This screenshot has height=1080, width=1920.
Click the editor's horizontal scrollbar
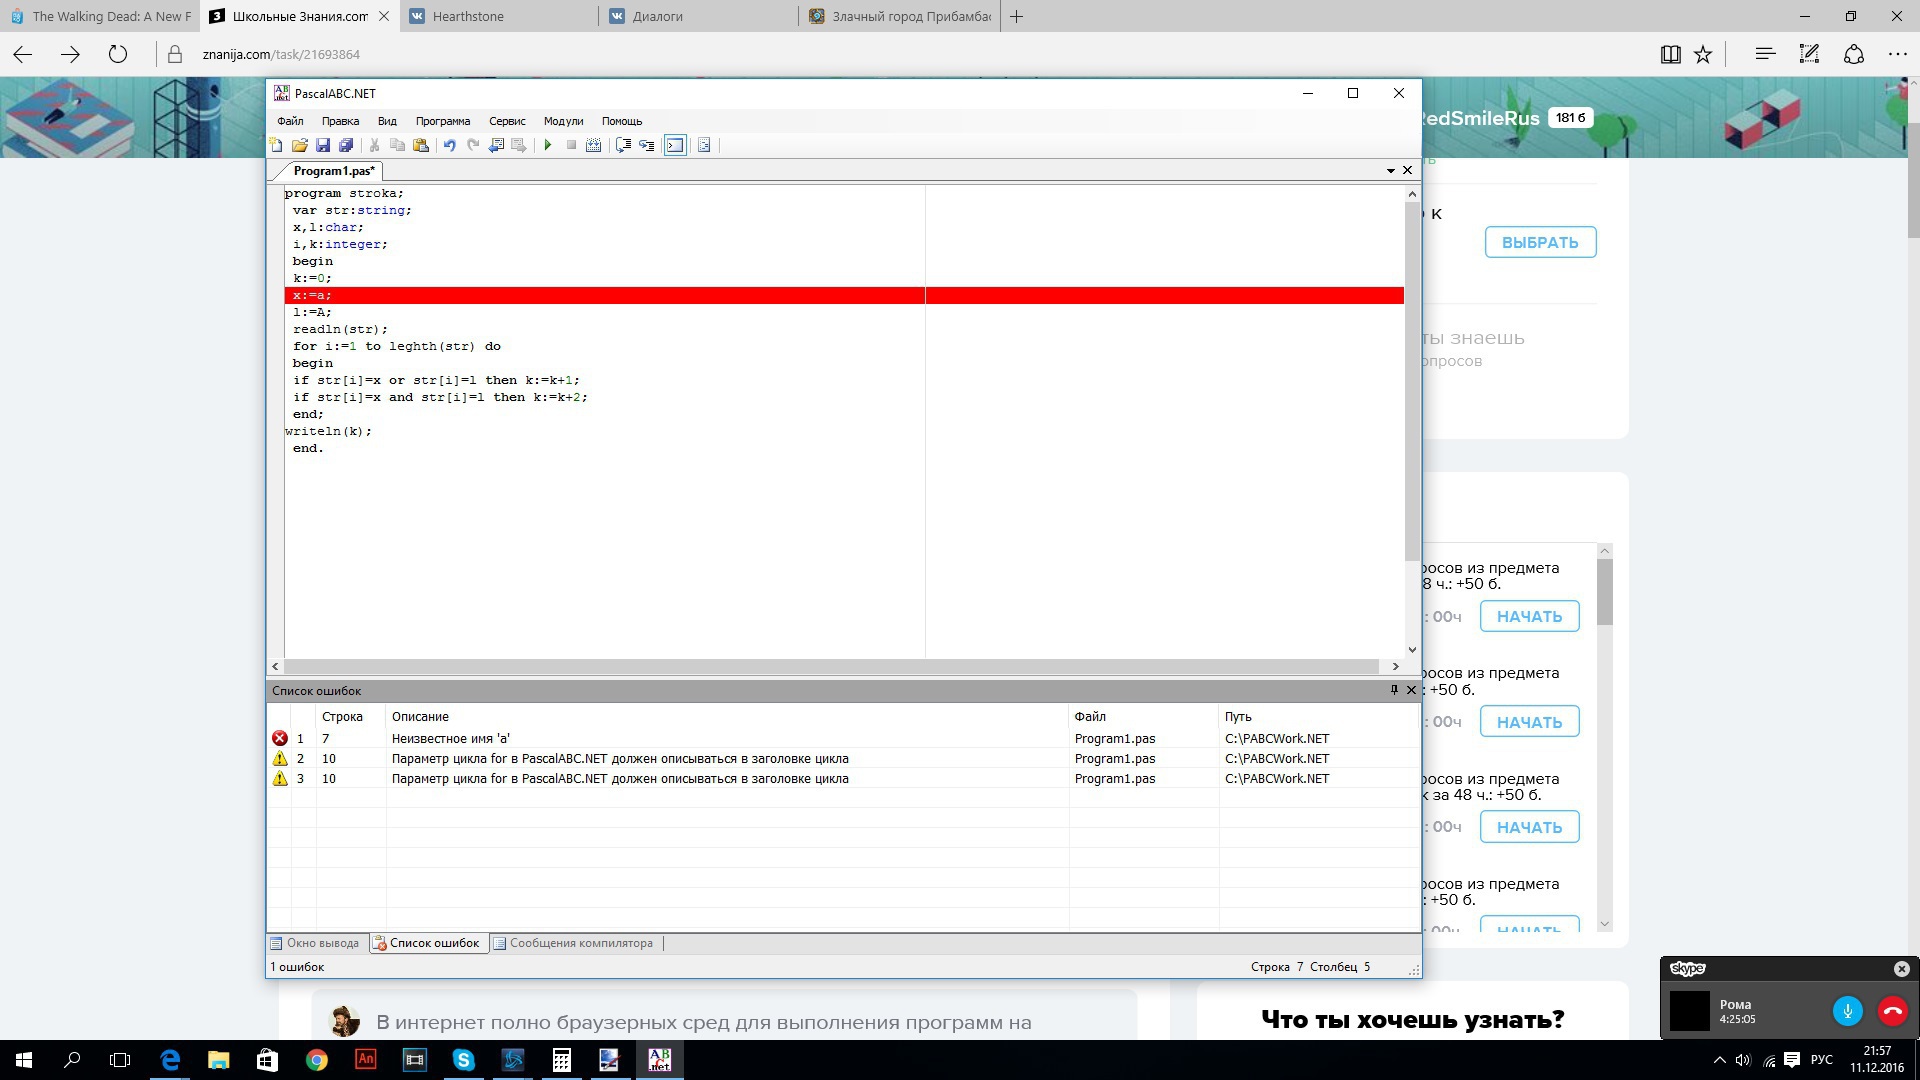pyautogui.click(x=831, y=666)
